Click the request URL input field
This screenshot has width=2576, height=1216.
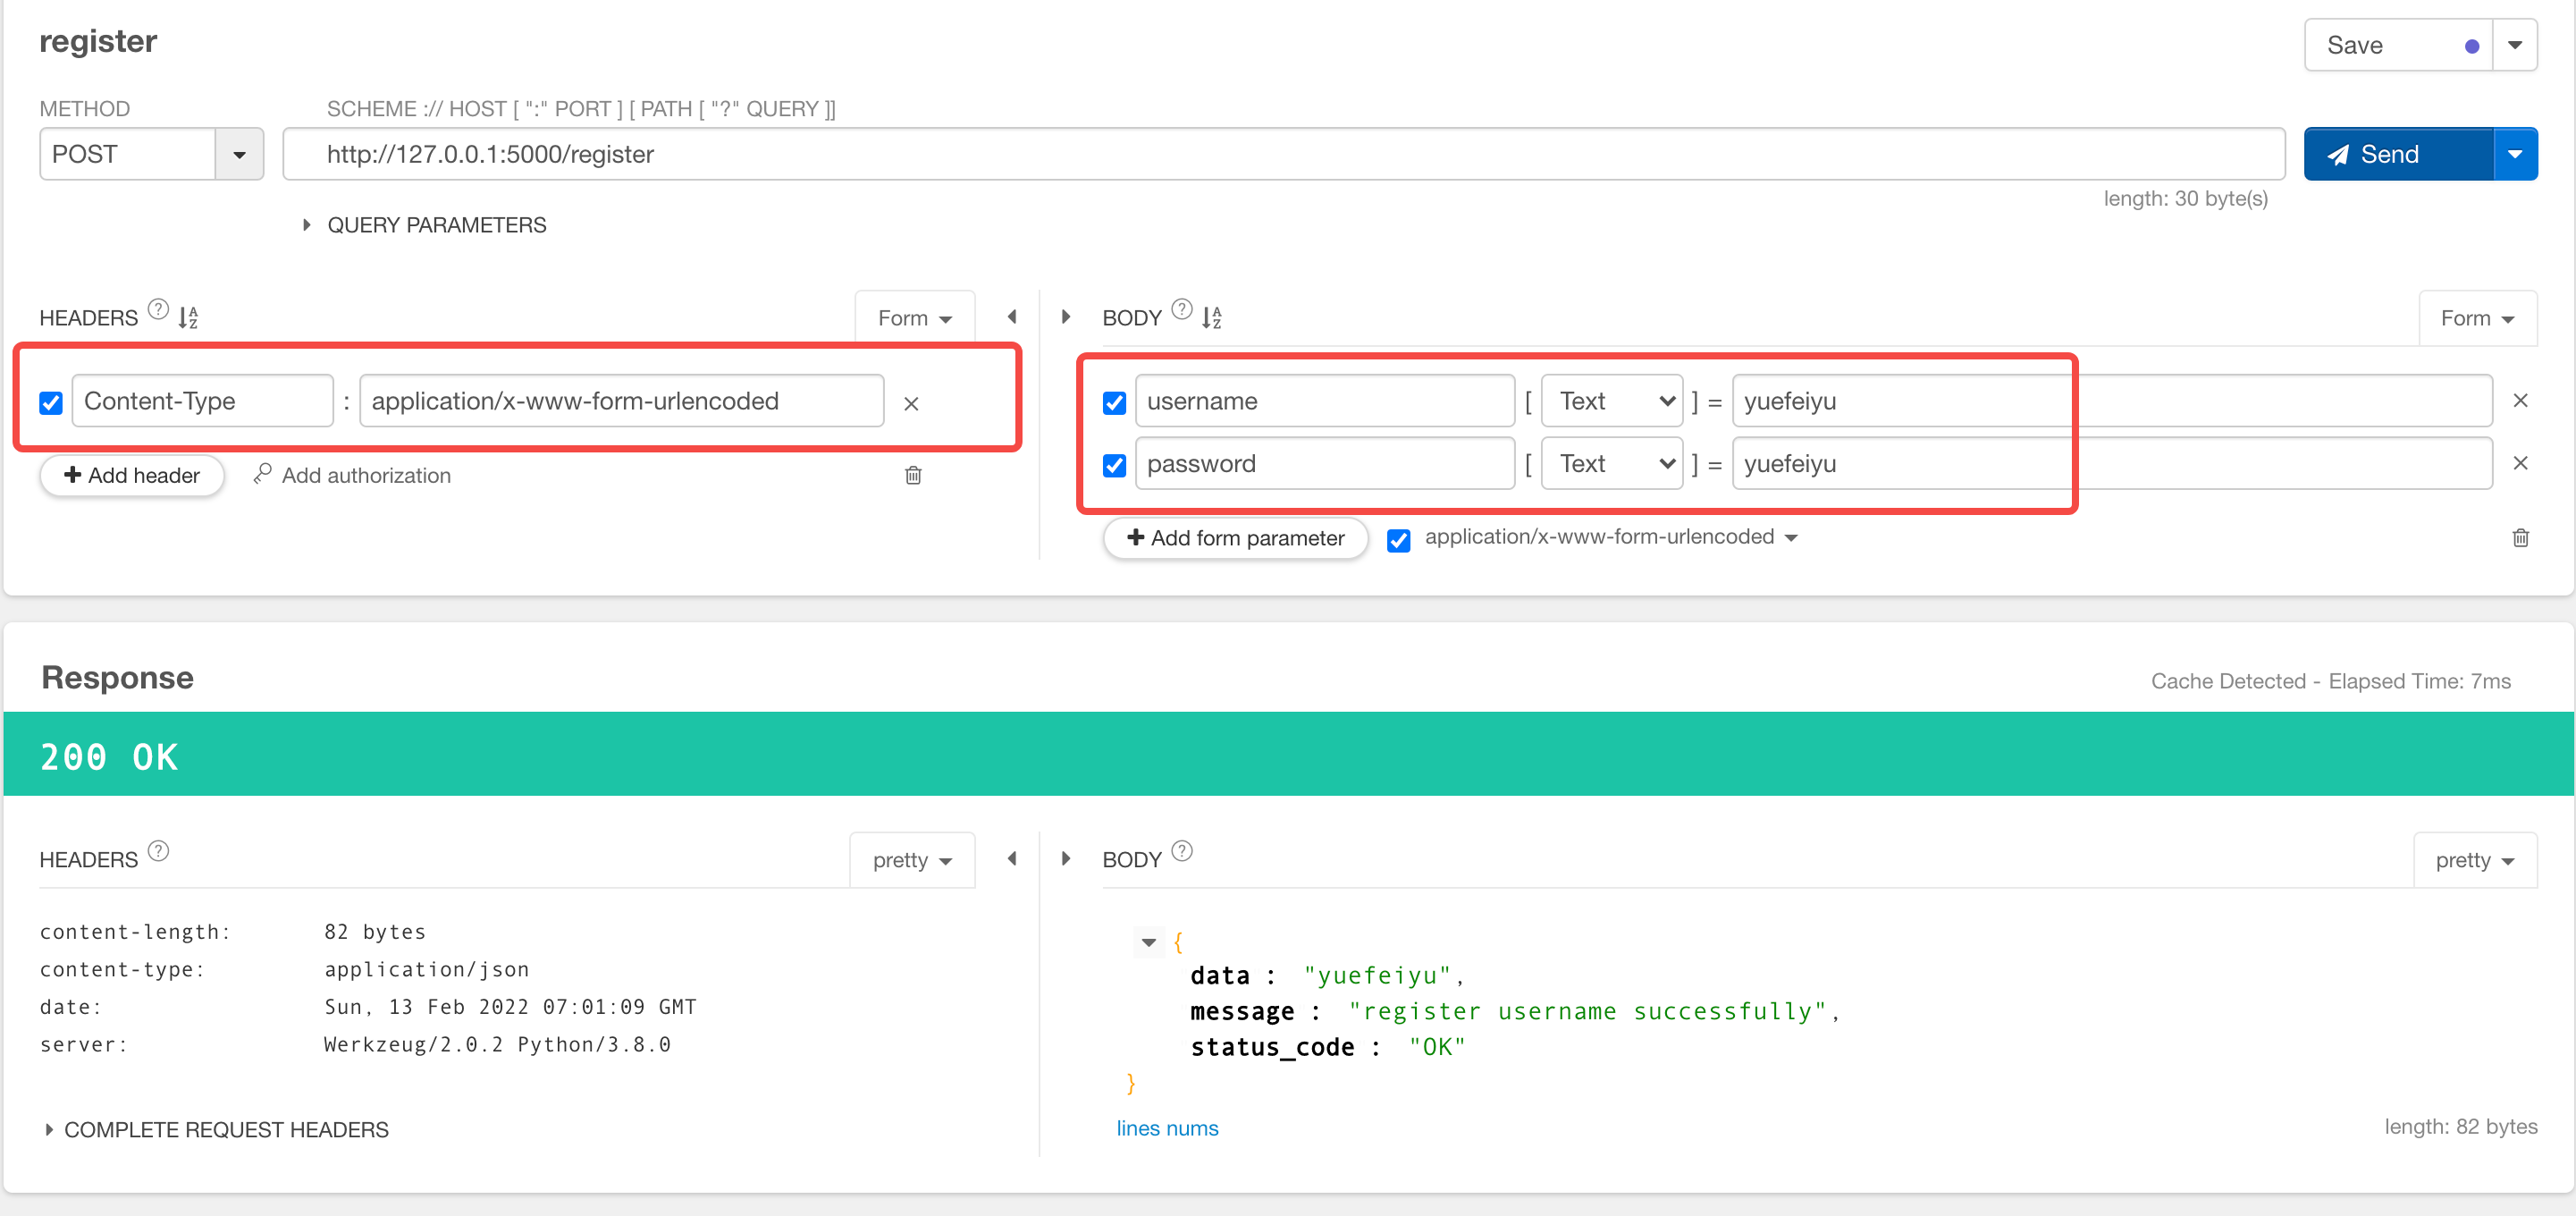[x=1284, y=154]
